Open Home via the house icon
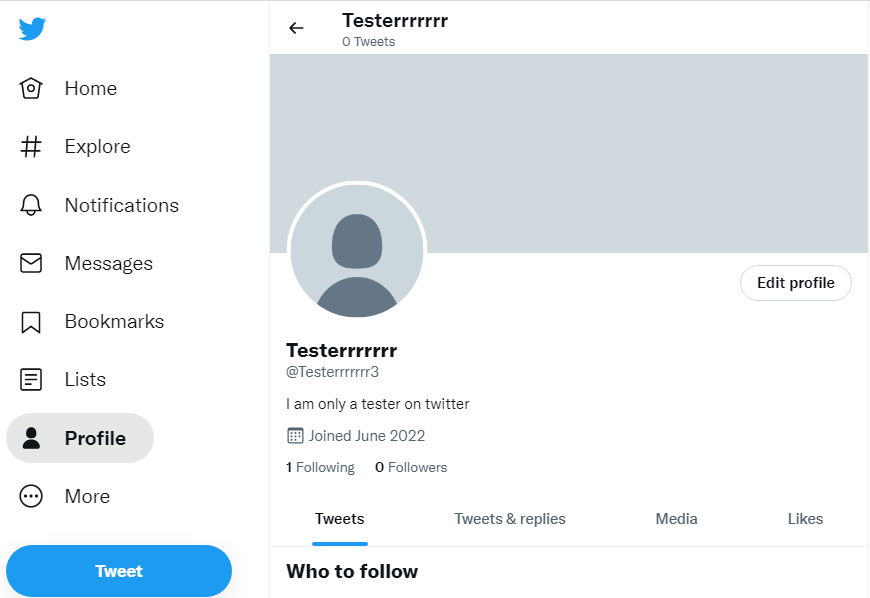Screen dimensions: 870x598 32,89
